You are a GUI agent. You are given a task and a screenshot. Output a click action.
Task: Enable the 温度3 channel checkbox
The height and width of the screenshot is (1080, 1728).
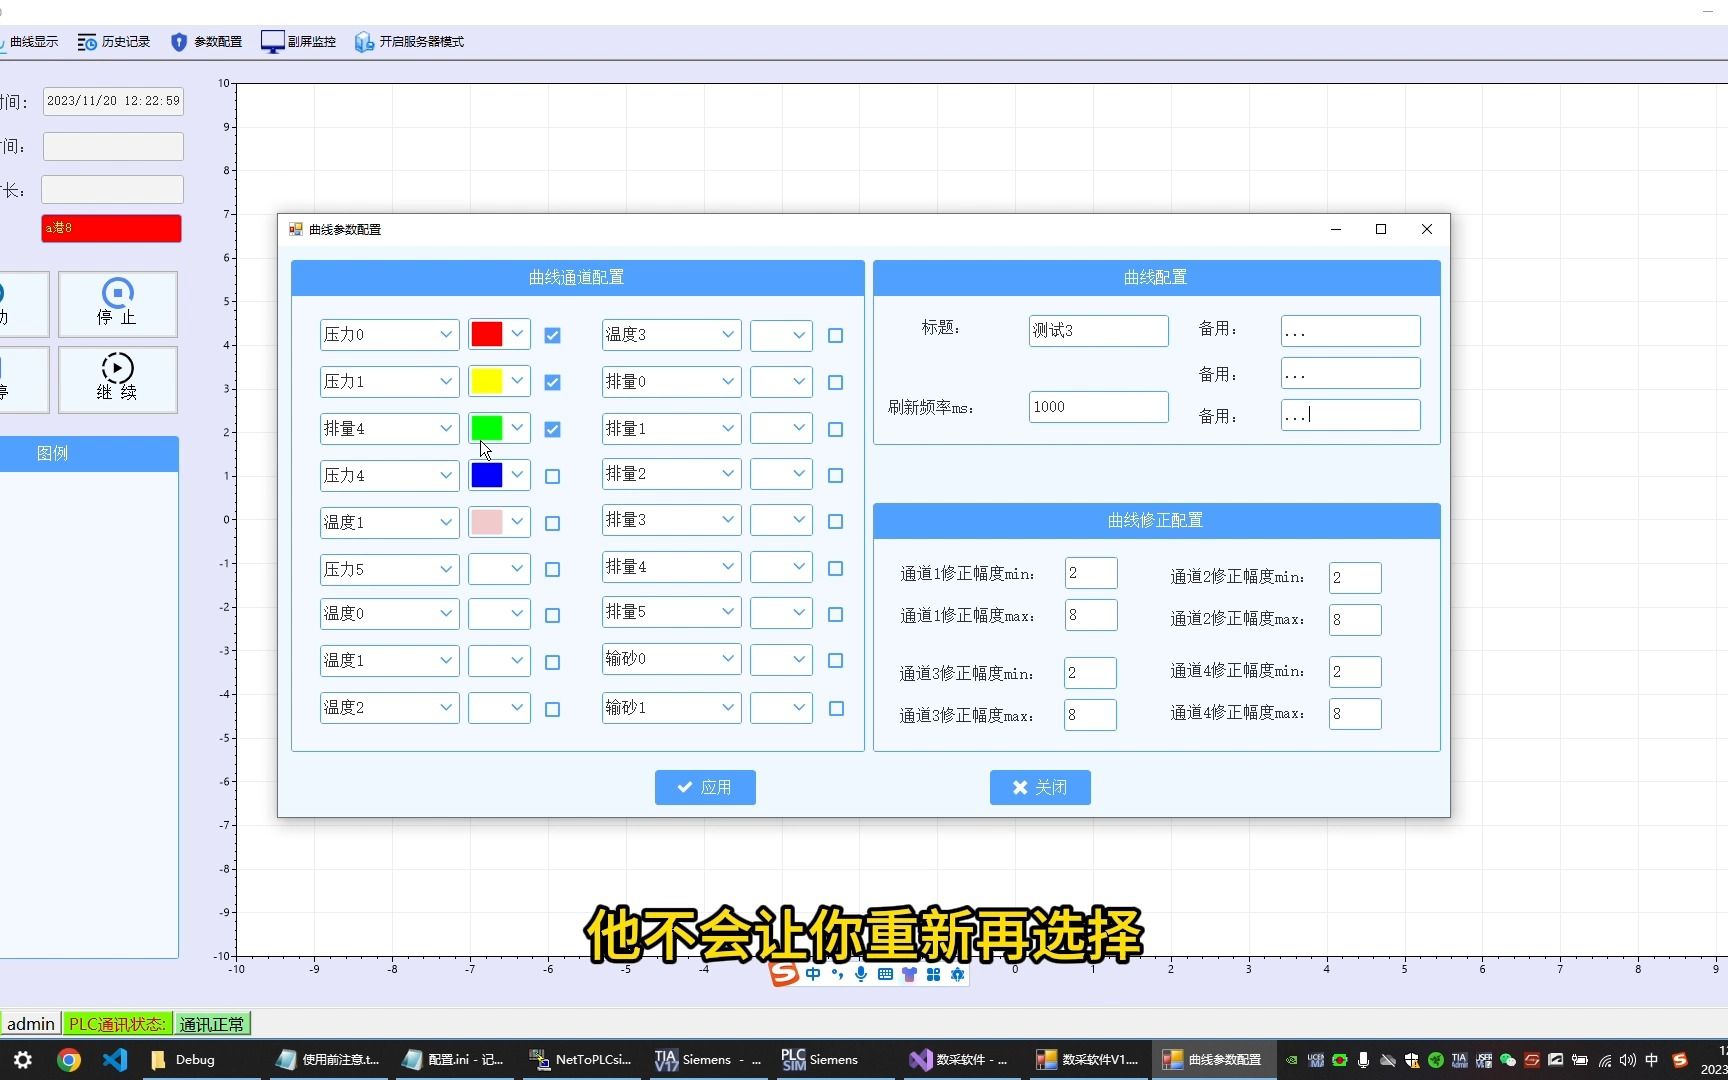pyautogui.click(x=836, y=335)
